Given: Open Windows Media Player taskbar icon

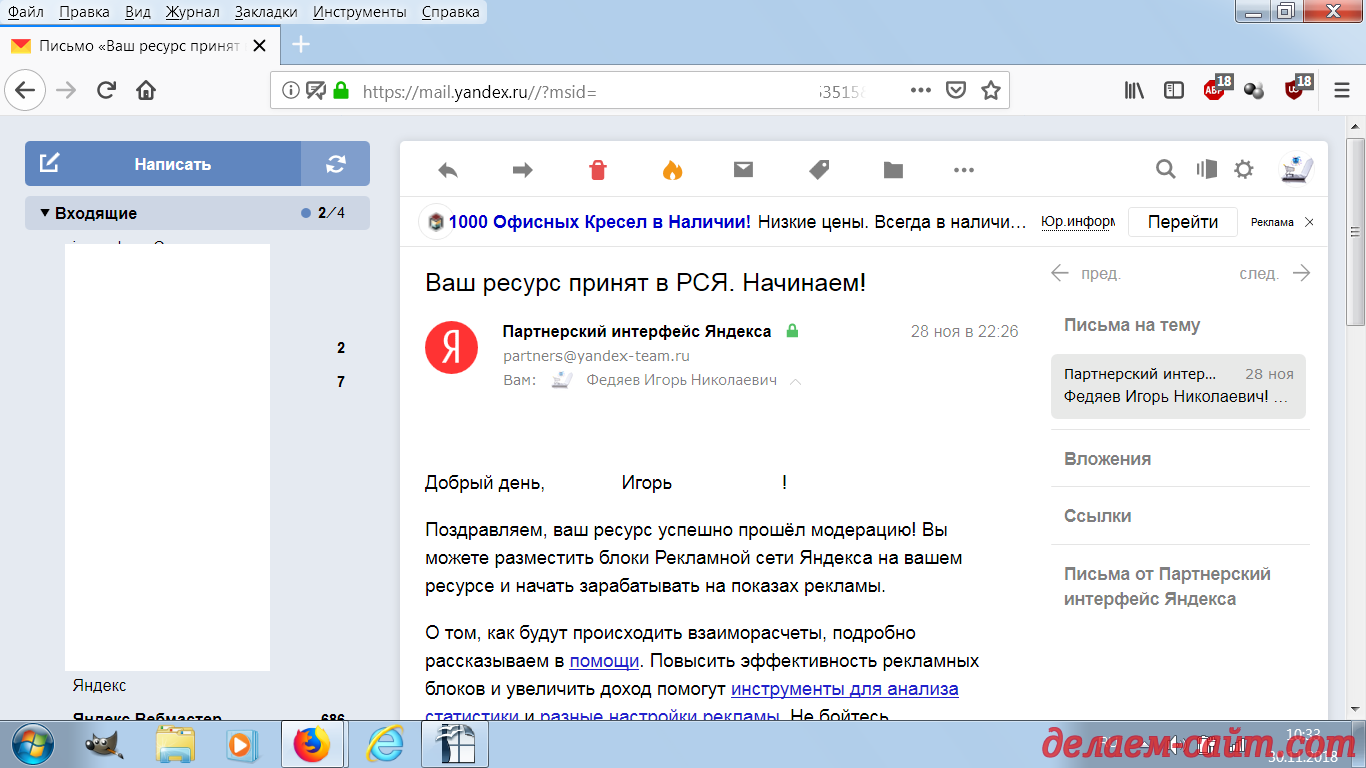Looking at the screenshot, I should [x=240, y=744].
